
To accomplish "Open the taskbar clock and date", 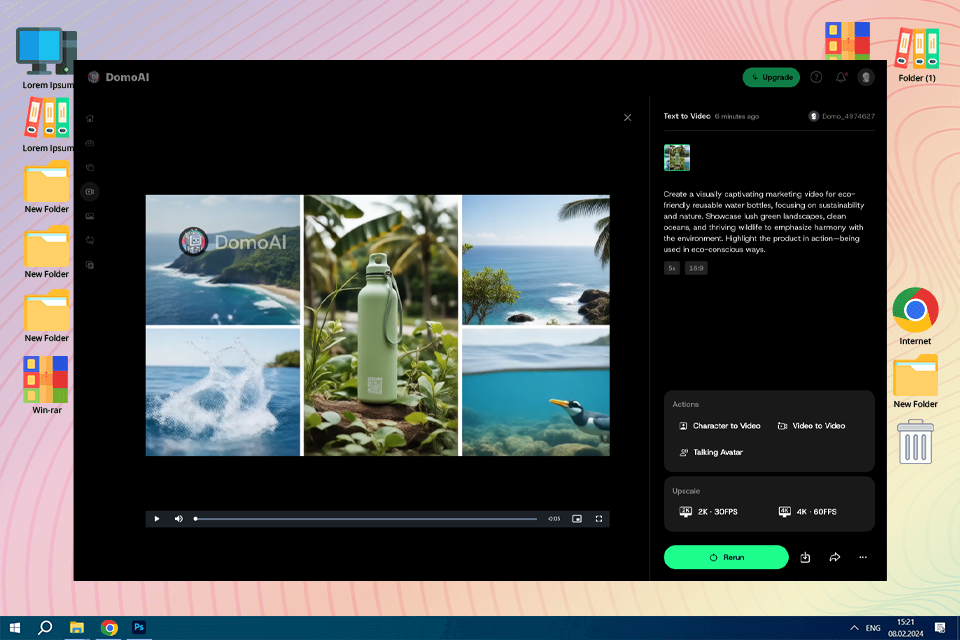I will 906,628.
